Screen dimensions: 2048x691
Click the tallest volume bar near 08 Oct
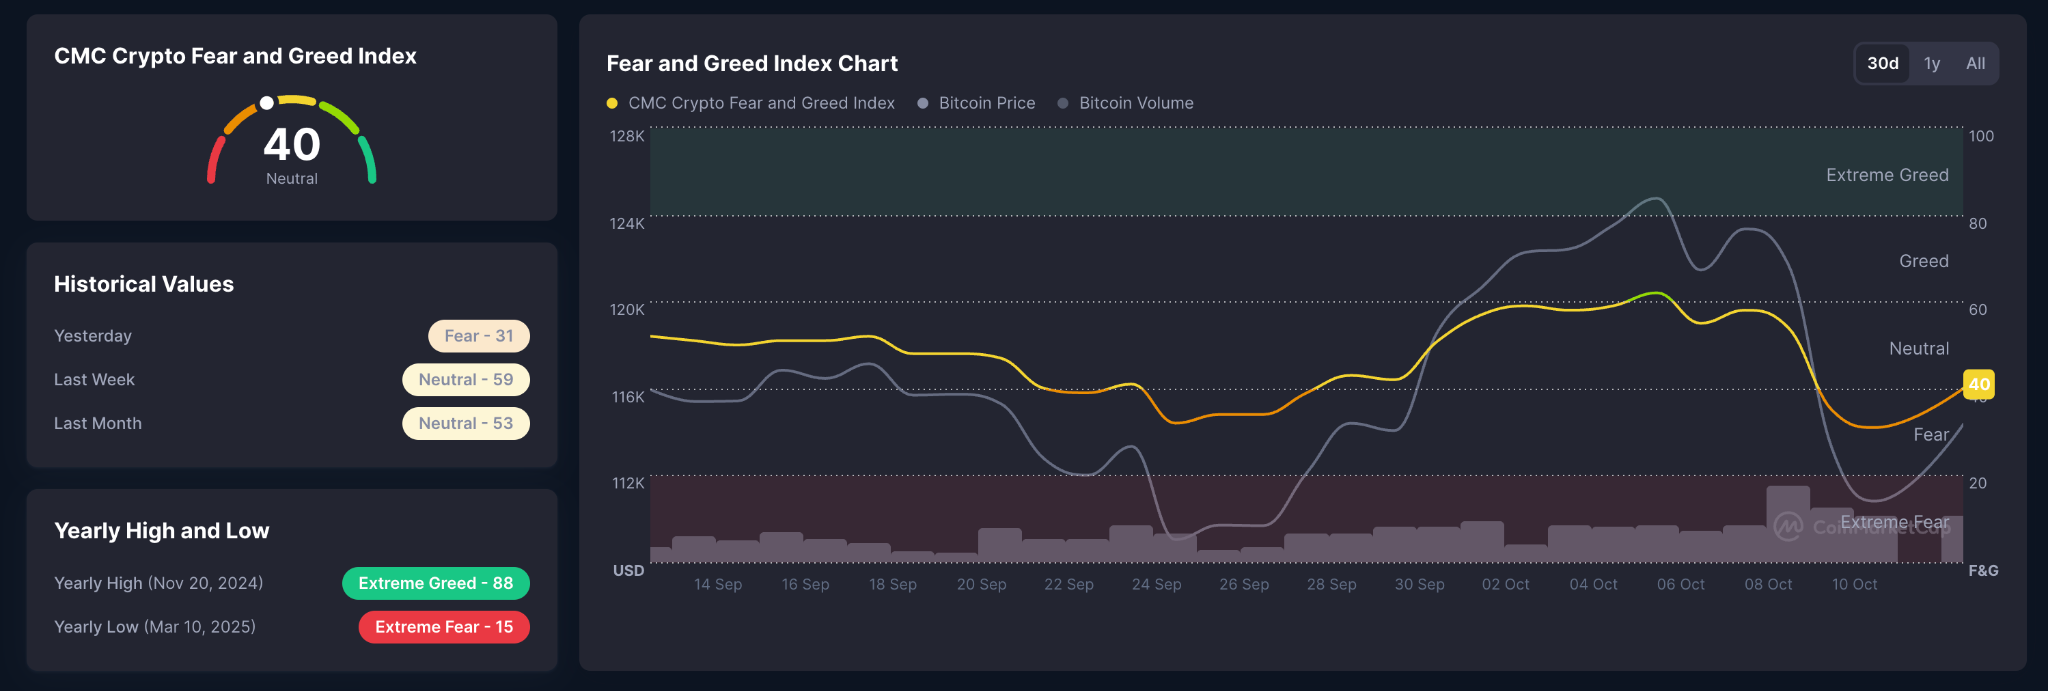pyautogui.click(x=1788, y=523)
